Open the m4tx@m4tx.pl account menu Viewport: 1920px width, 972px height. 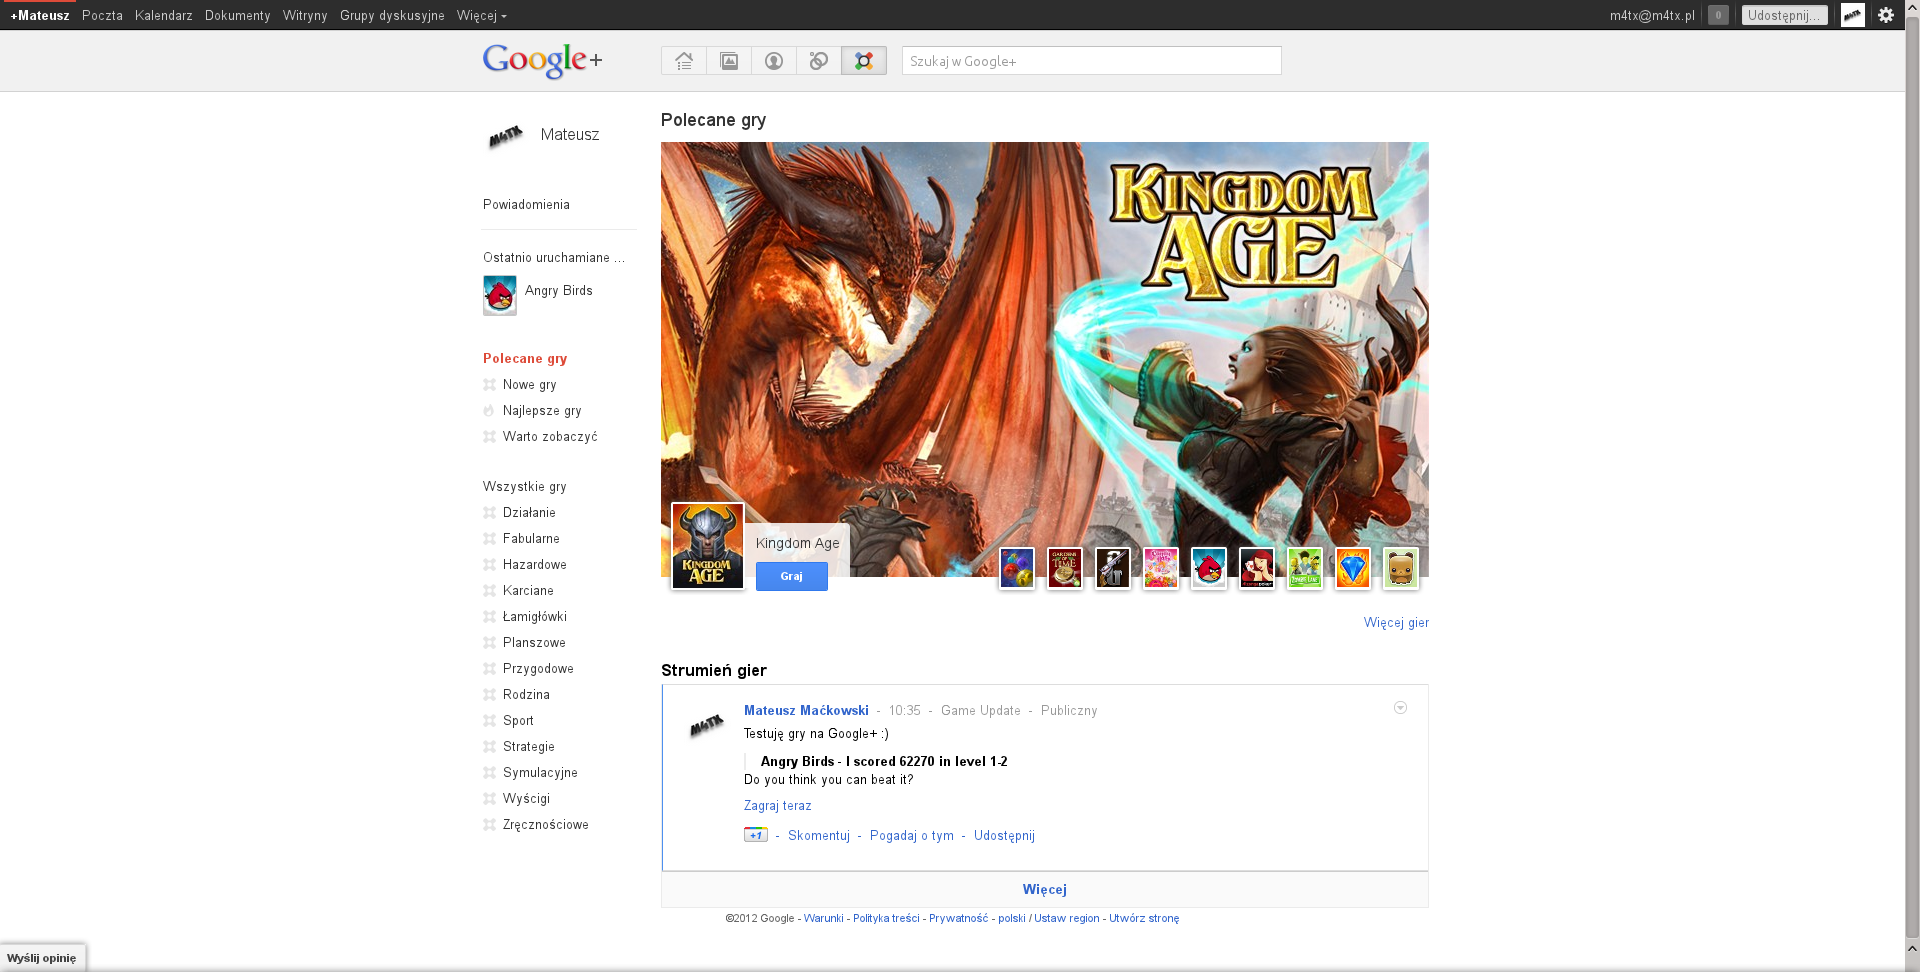click(x=1652, y=15)
